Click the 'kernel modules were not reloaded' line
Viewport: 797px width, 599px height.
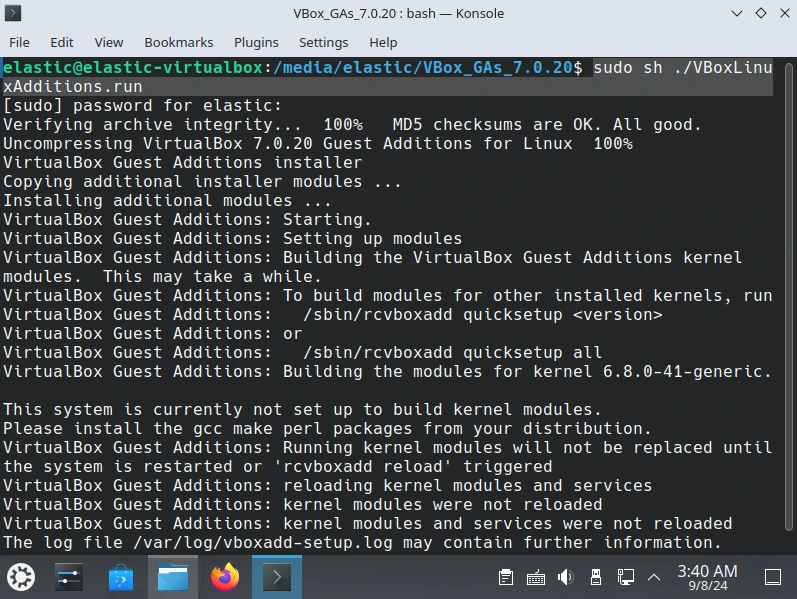coord(302,504)
